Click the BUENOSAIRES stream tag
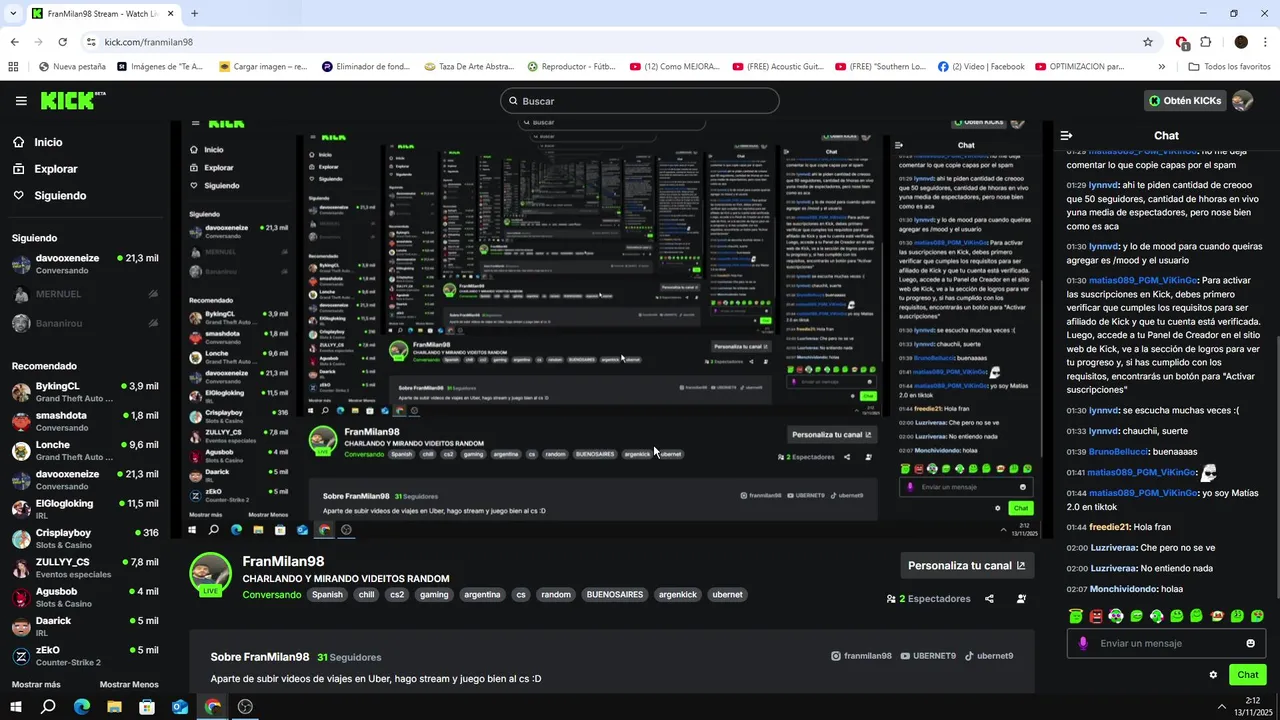The height and width of the screenshot is (720, 1280). click(x=614, y=595)
